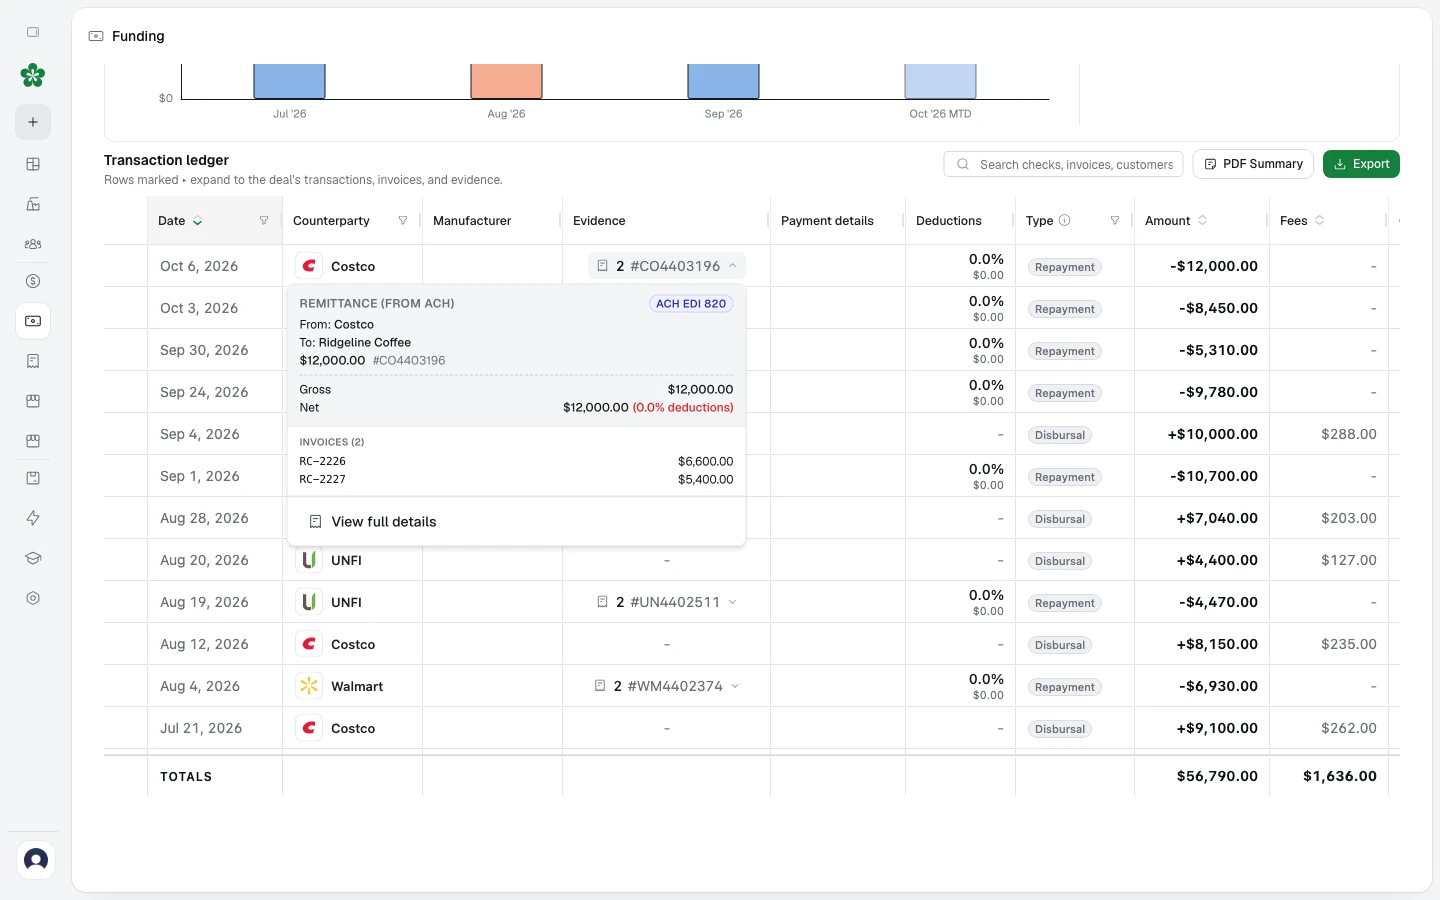
Task: Open the Date column filter funnel
Action: pos(264,220)
